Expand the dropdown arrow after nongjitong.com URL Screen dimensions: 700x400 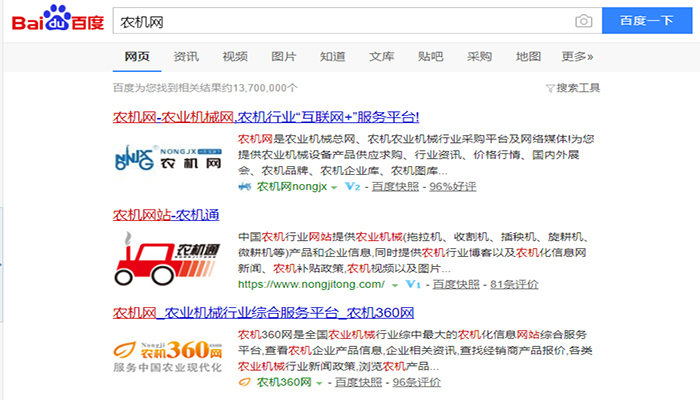click(x=395, y=285)
